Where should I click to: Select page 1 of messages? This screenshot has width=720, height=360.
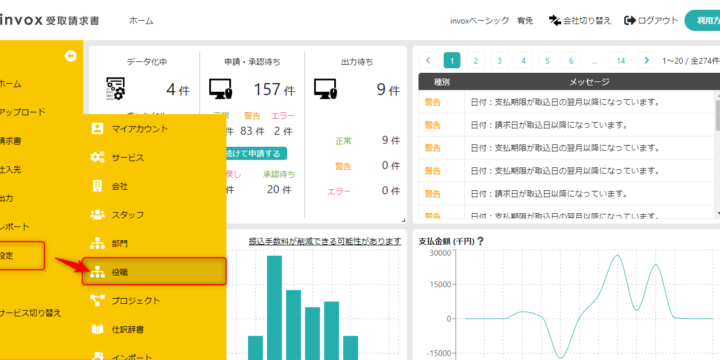coord(452,60)
